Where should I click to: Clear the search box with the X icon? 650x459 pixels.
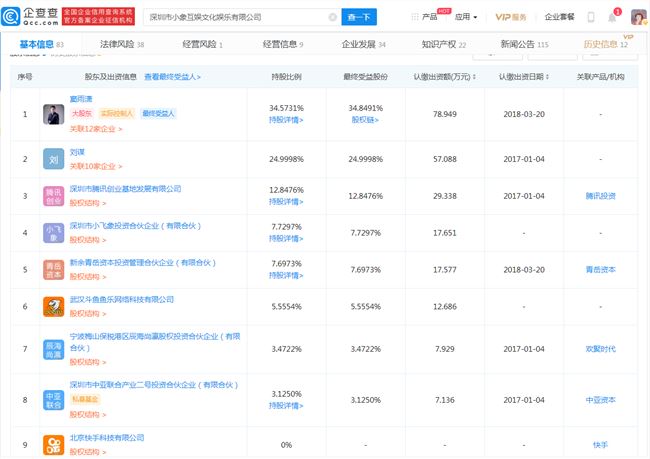coord(332,17)
